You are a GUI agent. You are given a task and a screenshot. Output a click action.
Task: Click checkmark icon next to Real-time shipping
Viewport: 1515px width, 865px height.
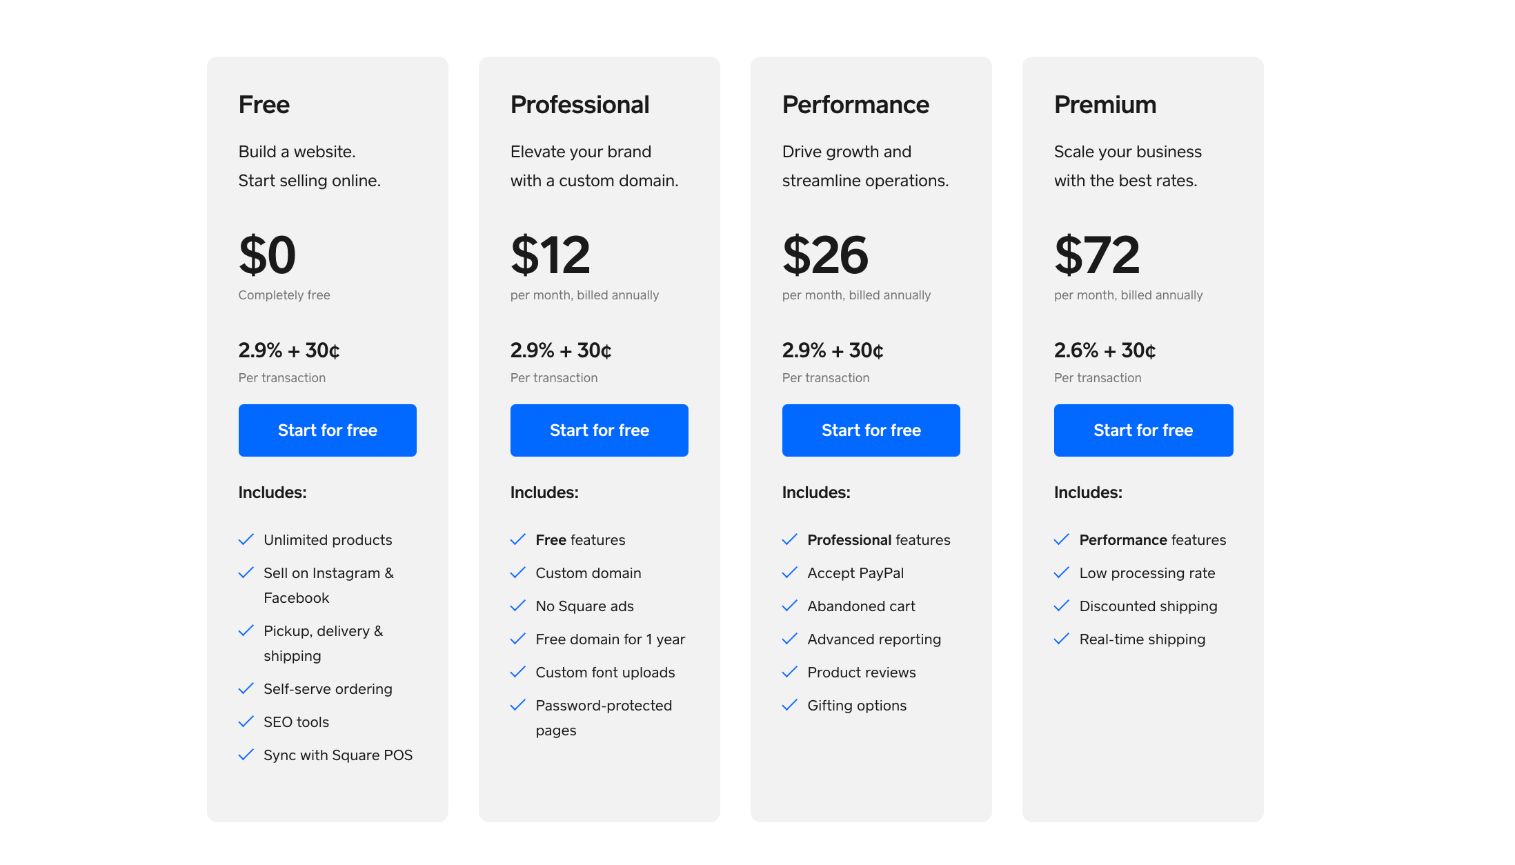pyautogui.click(x=1062, y=639)
